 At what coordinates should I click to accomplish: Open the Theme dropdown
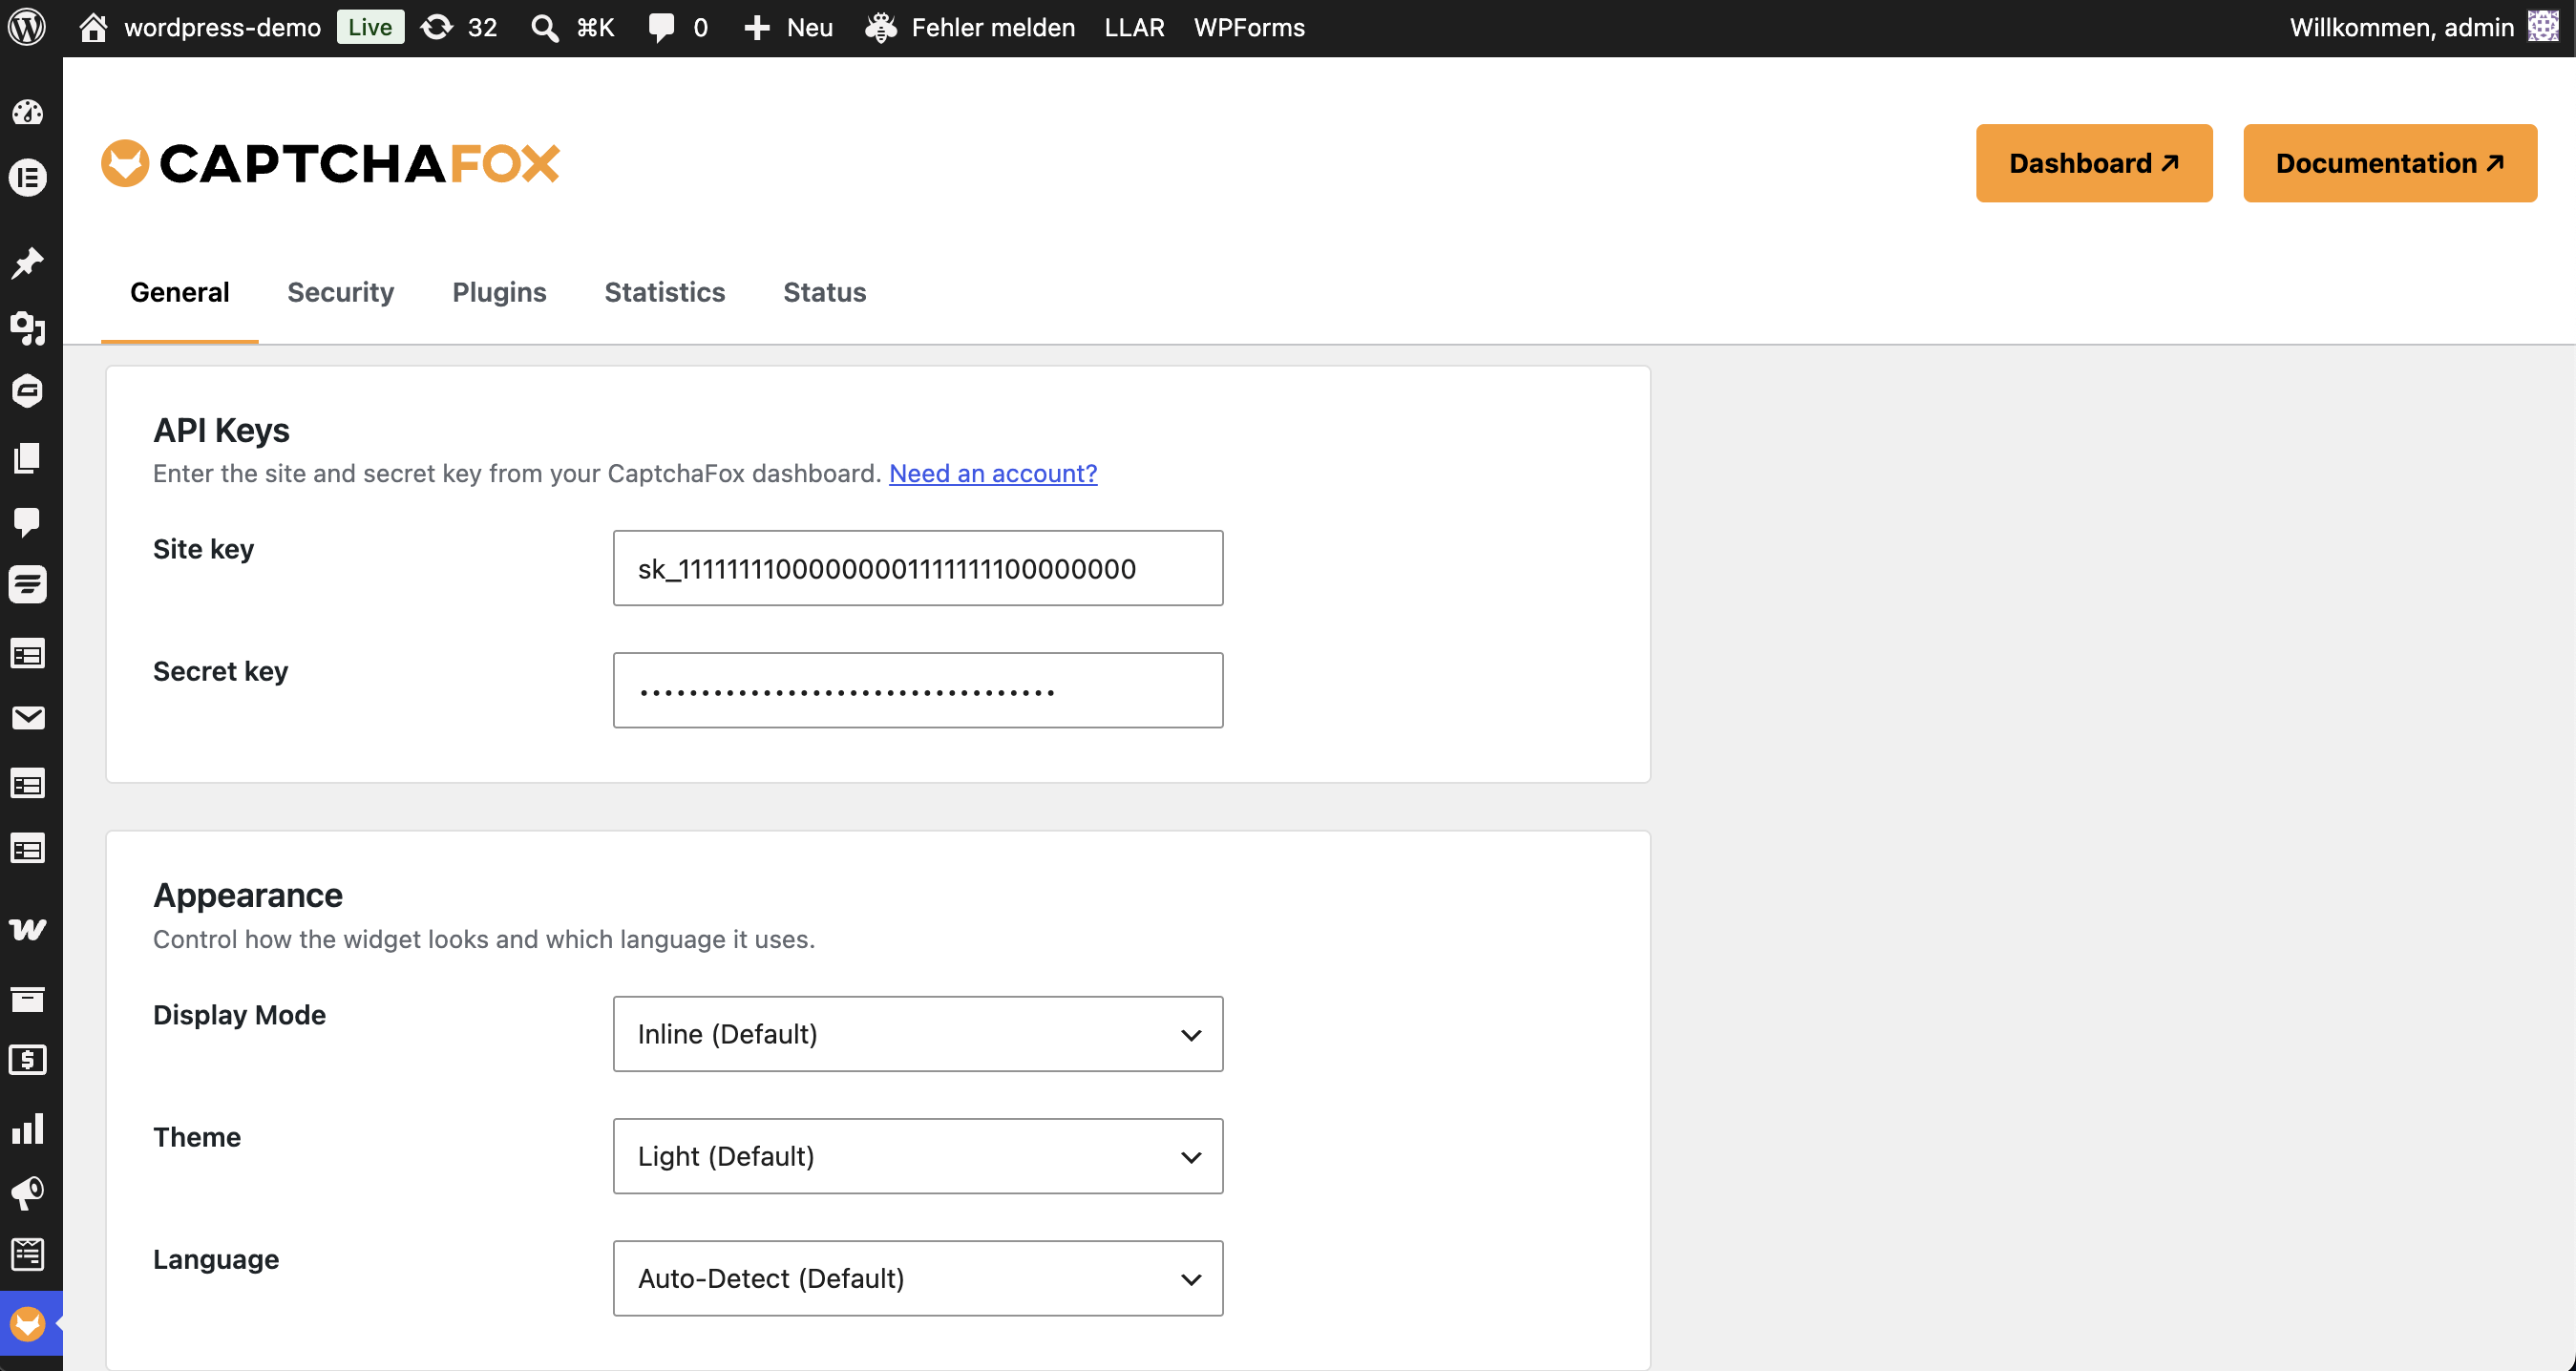[x=918, y=1156]
